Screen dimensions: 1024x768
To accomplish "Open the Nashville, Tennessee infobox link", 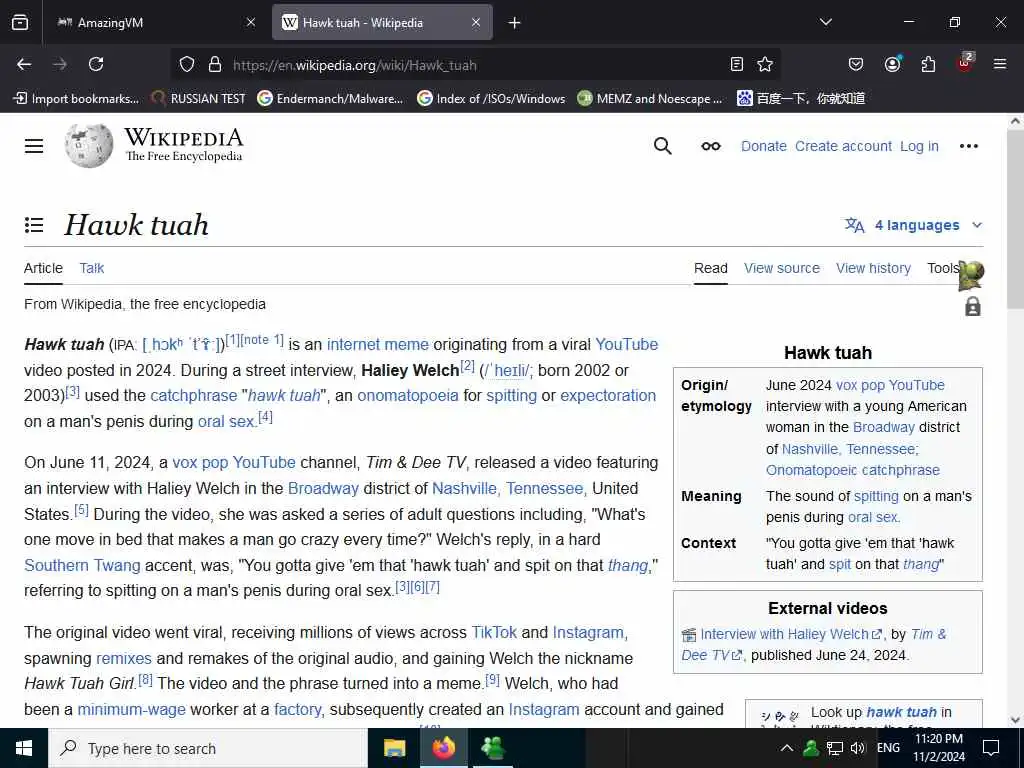I will (x=850, y=449).
